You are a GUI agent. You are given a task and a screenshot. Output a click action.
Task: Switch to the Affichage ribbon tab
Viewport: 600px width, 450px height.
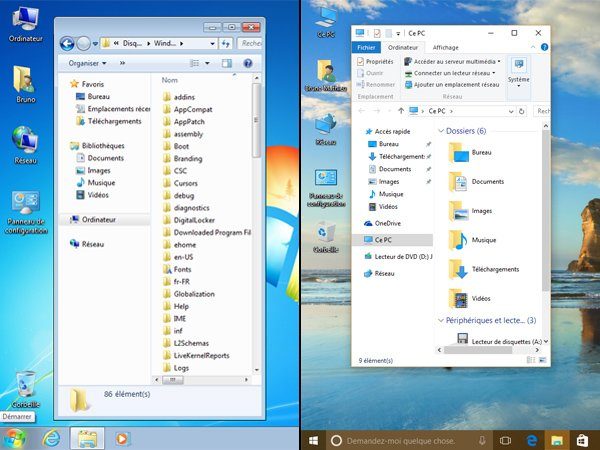(445, 47)
